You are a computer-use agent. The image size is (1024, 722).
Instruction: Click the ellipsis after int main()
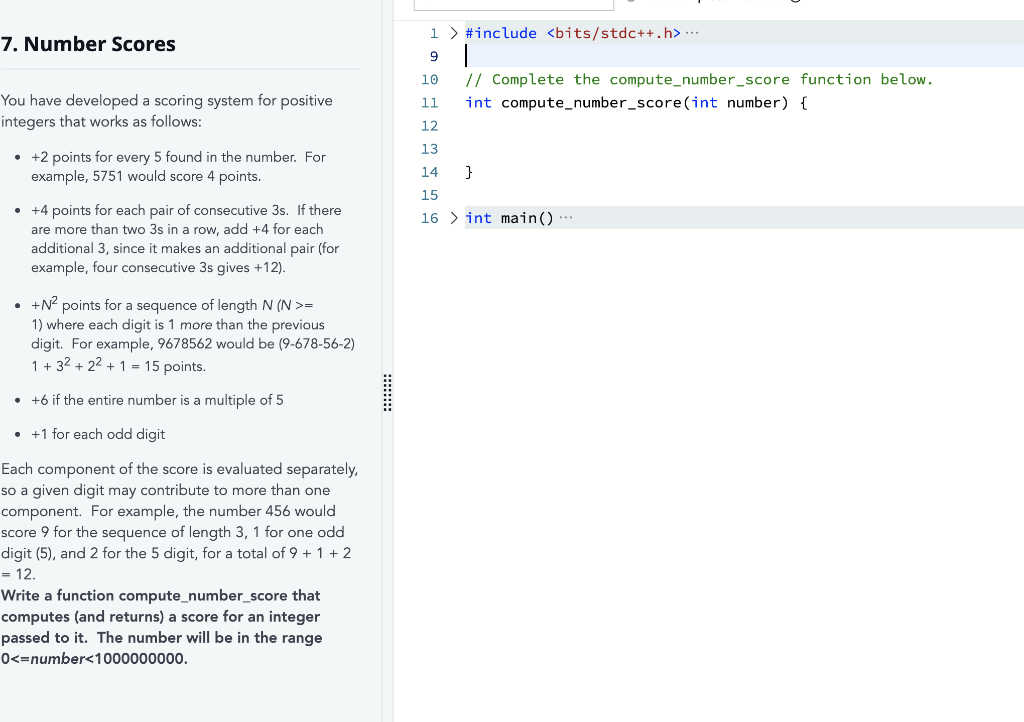tap(566, 218)
